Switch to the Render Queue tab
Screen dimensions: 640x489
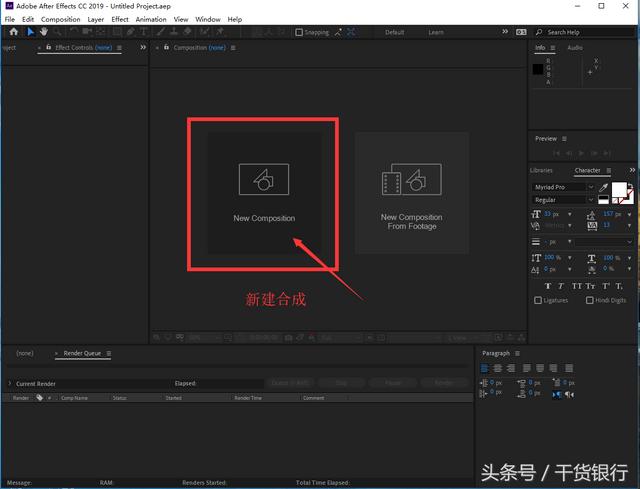[x=82, y=353]
